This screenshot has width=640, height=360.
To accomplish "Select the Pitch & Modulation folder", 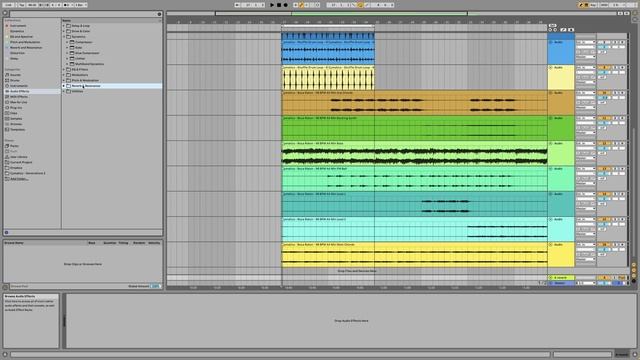I will pyautogui.click(x=85, y=80).
